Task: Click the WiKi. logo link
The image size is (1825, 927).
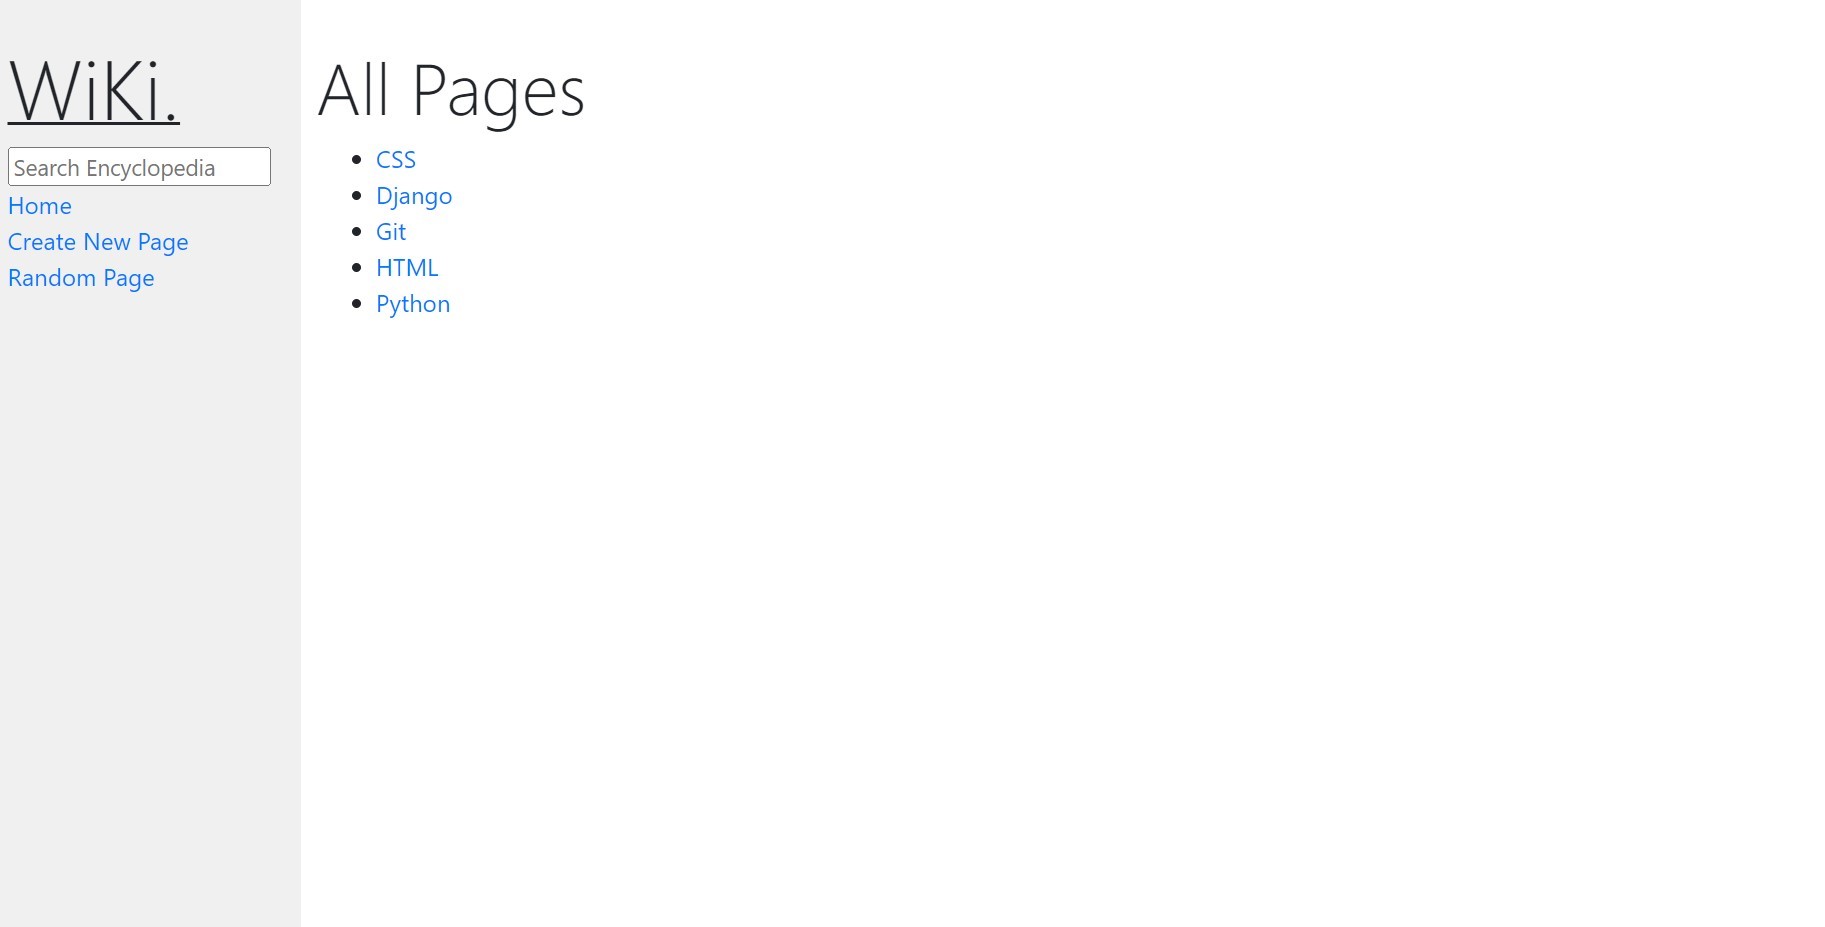Action: [94, 91]
